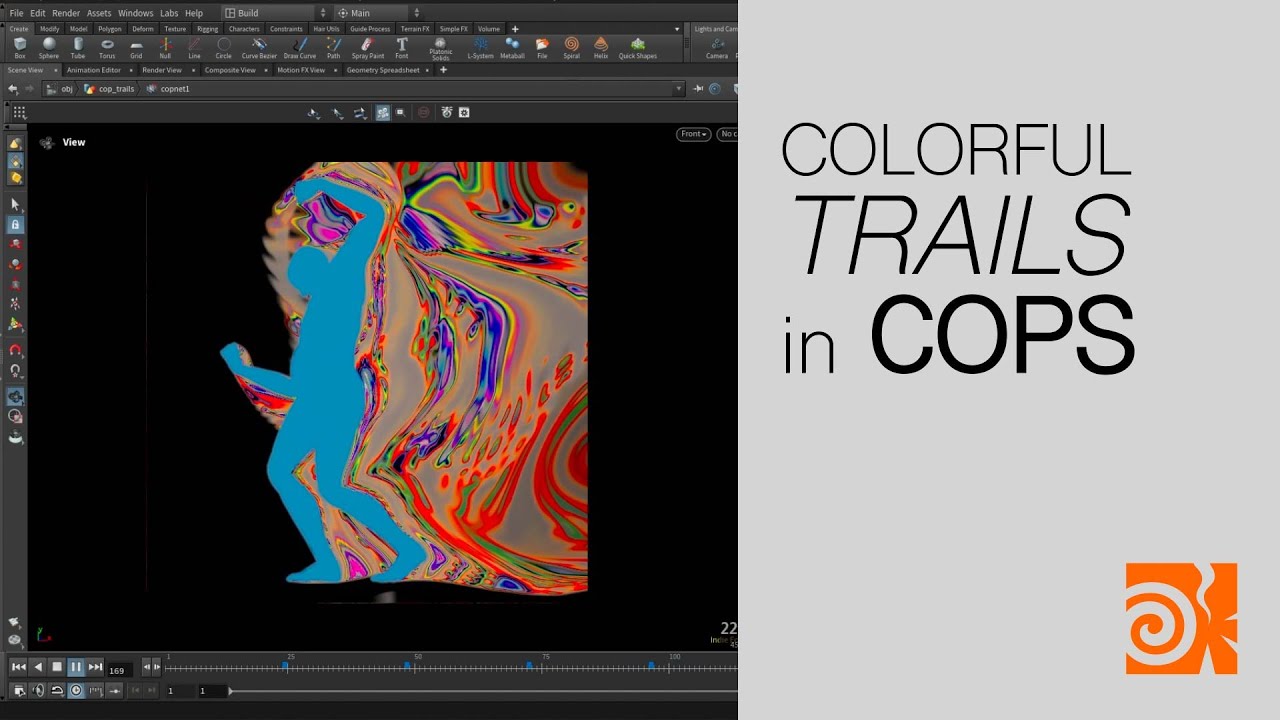The height and width of the screenshot is (720, 1280).
Task: Jump to last frame
Action: 95,667
